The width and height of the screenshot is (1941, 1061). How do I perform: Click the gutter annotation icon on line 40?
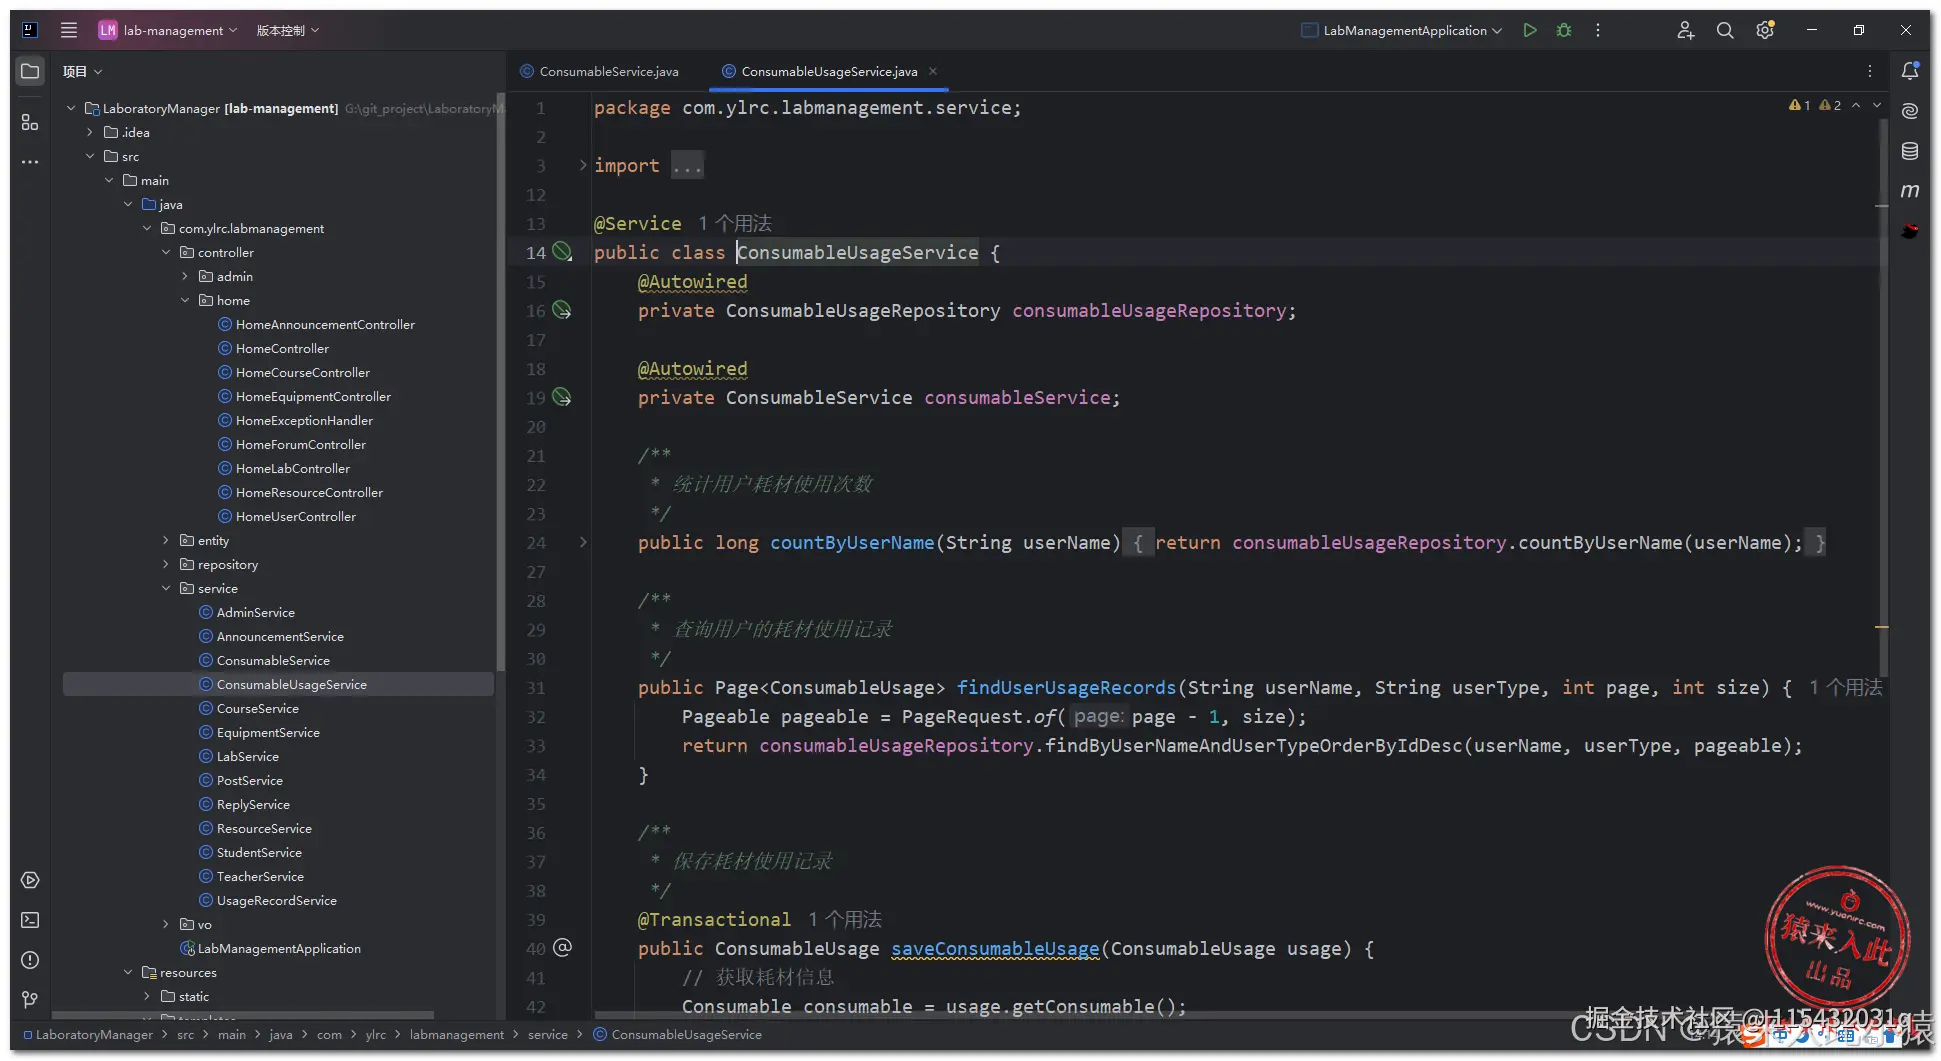pos(563,948)
